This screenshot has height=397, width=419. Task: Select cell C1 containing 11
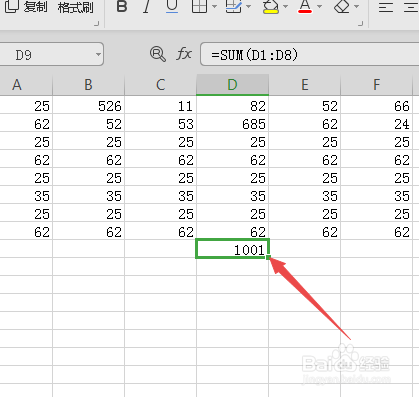point(160,105)
